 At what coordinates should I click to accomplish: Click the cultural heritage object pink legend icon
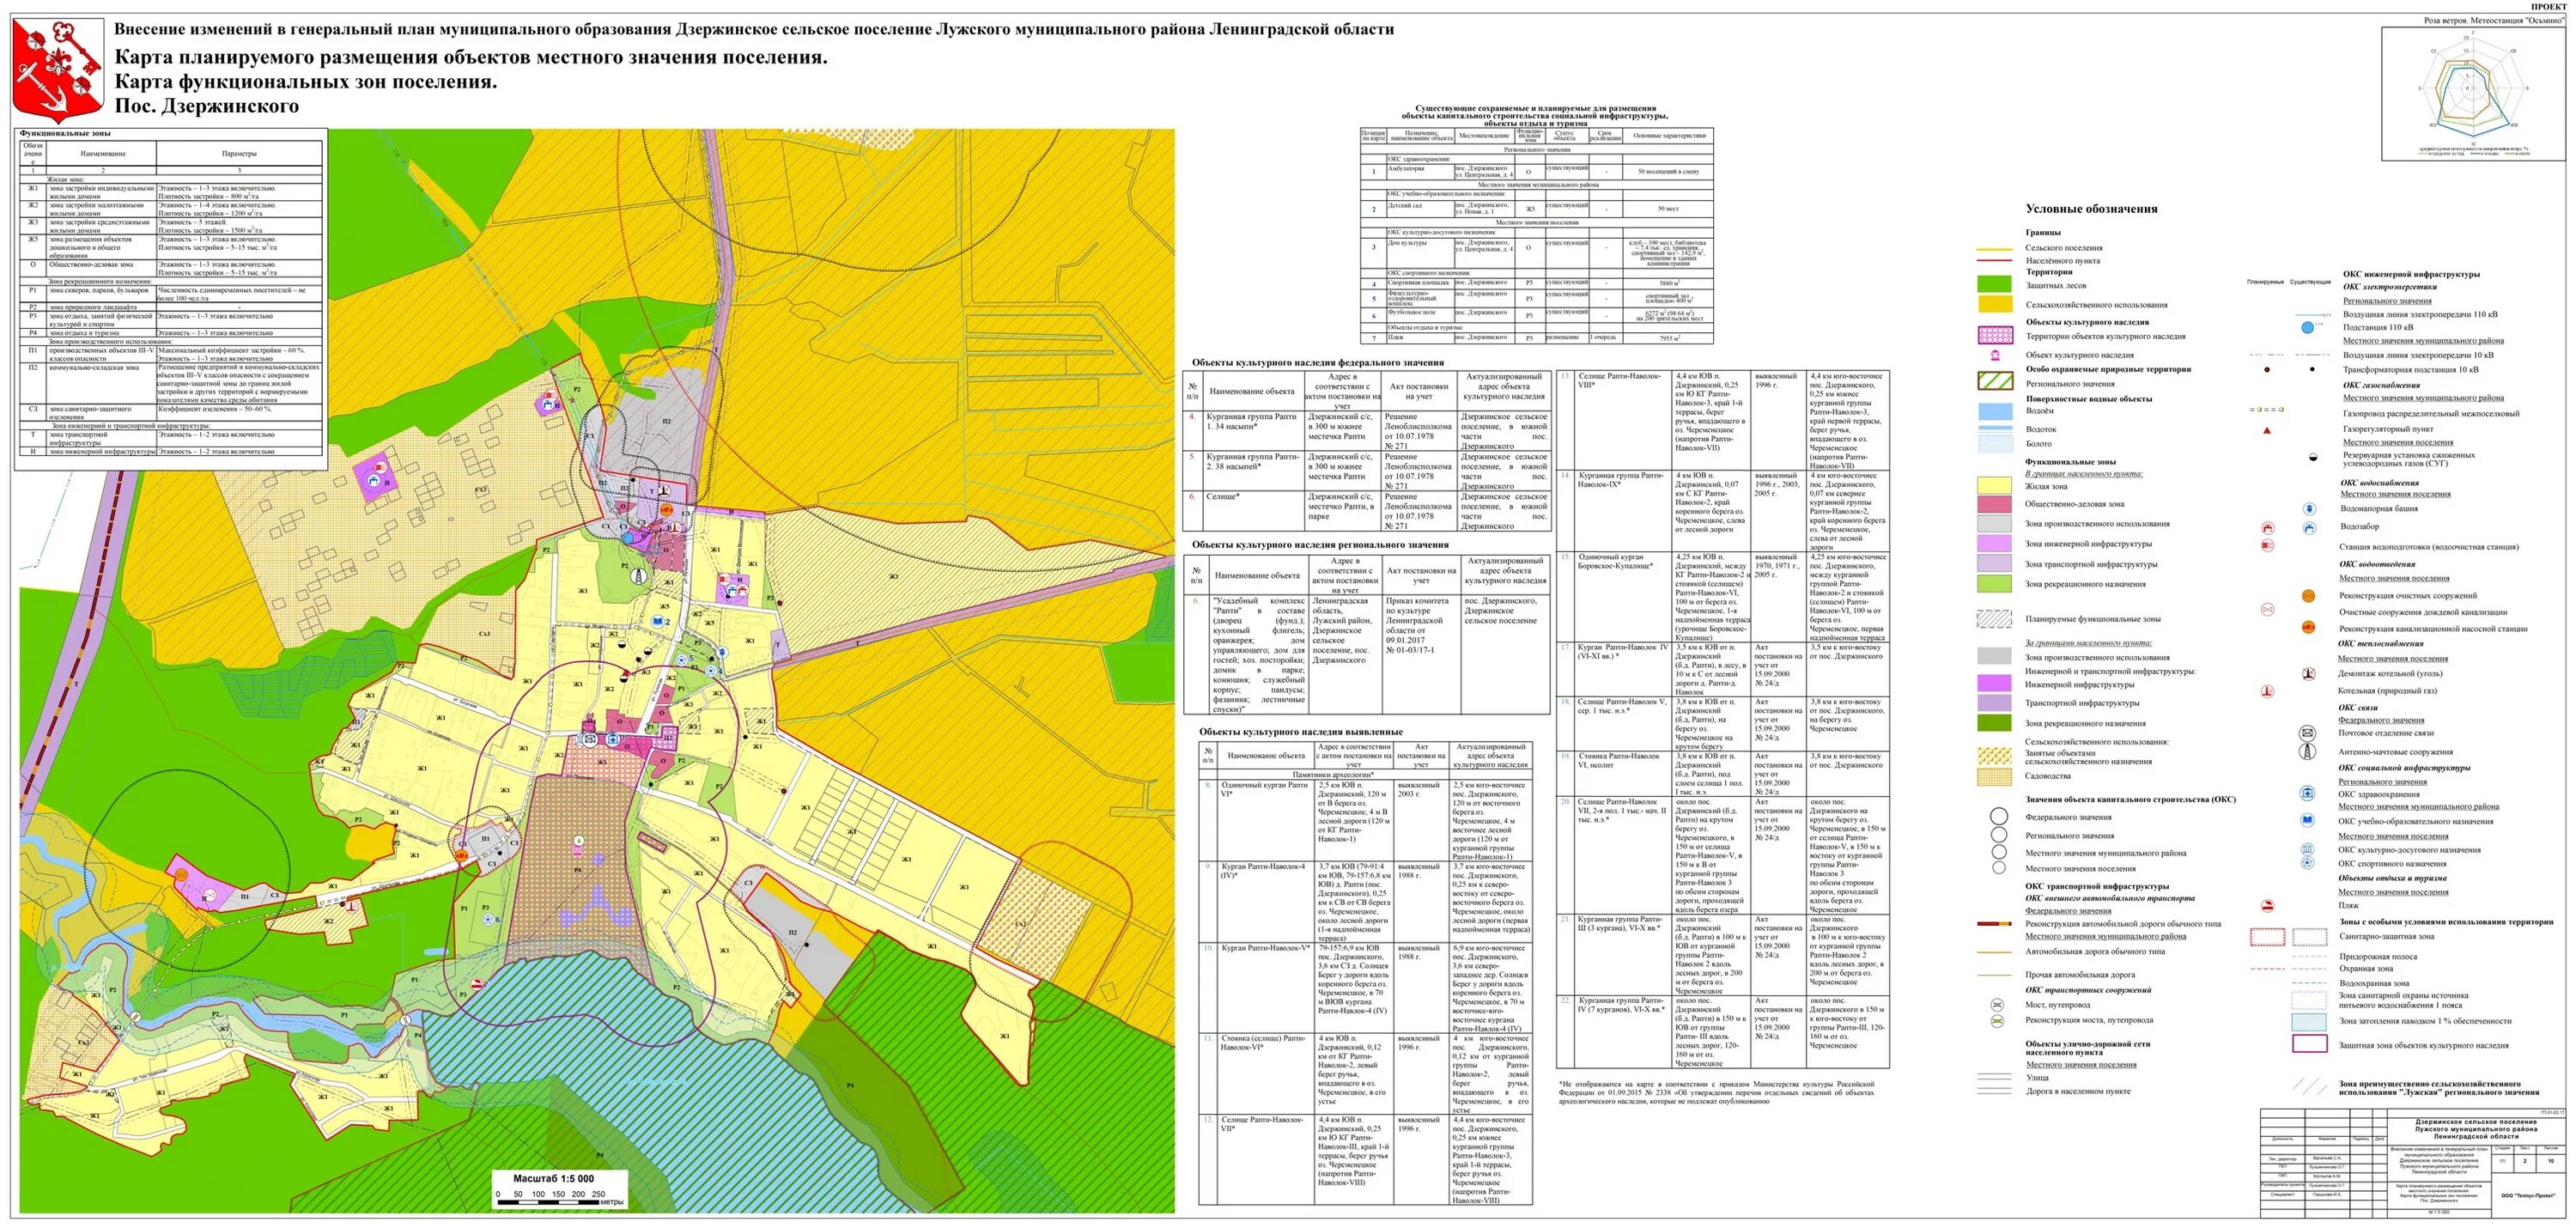click(x=1996, y=355)
